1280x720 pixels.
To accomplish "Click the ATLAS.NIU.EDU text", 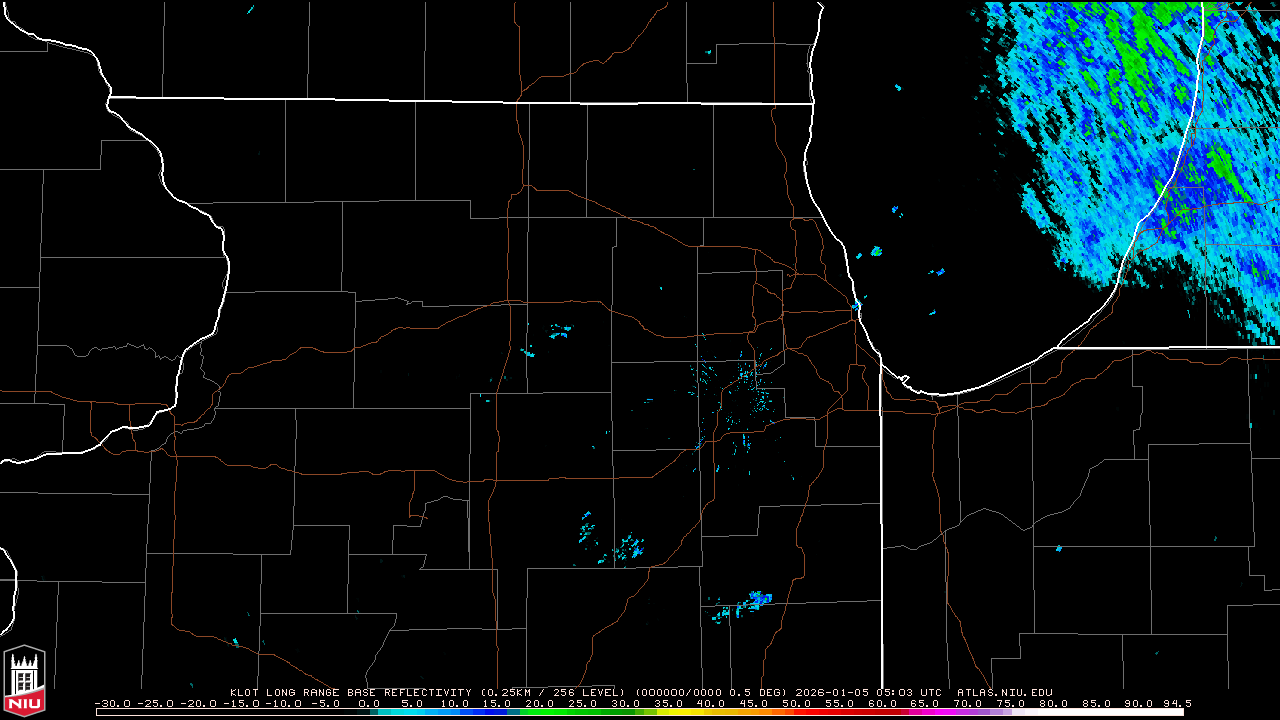I will tap(1004, 692).
